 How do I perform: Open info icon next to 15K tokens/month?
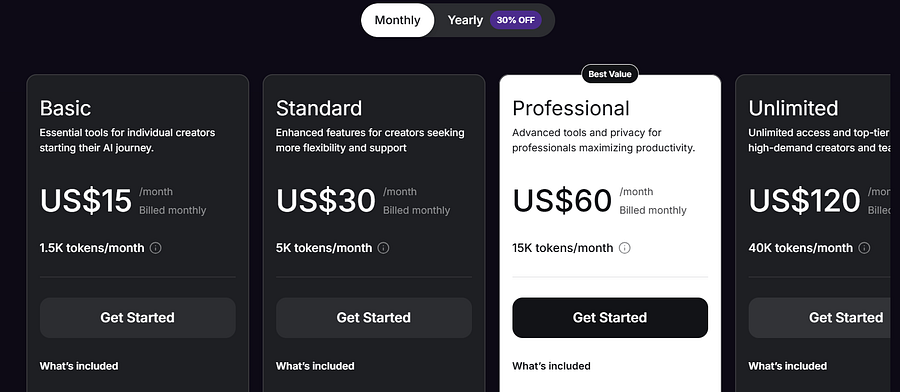click(x=624, y=248)
